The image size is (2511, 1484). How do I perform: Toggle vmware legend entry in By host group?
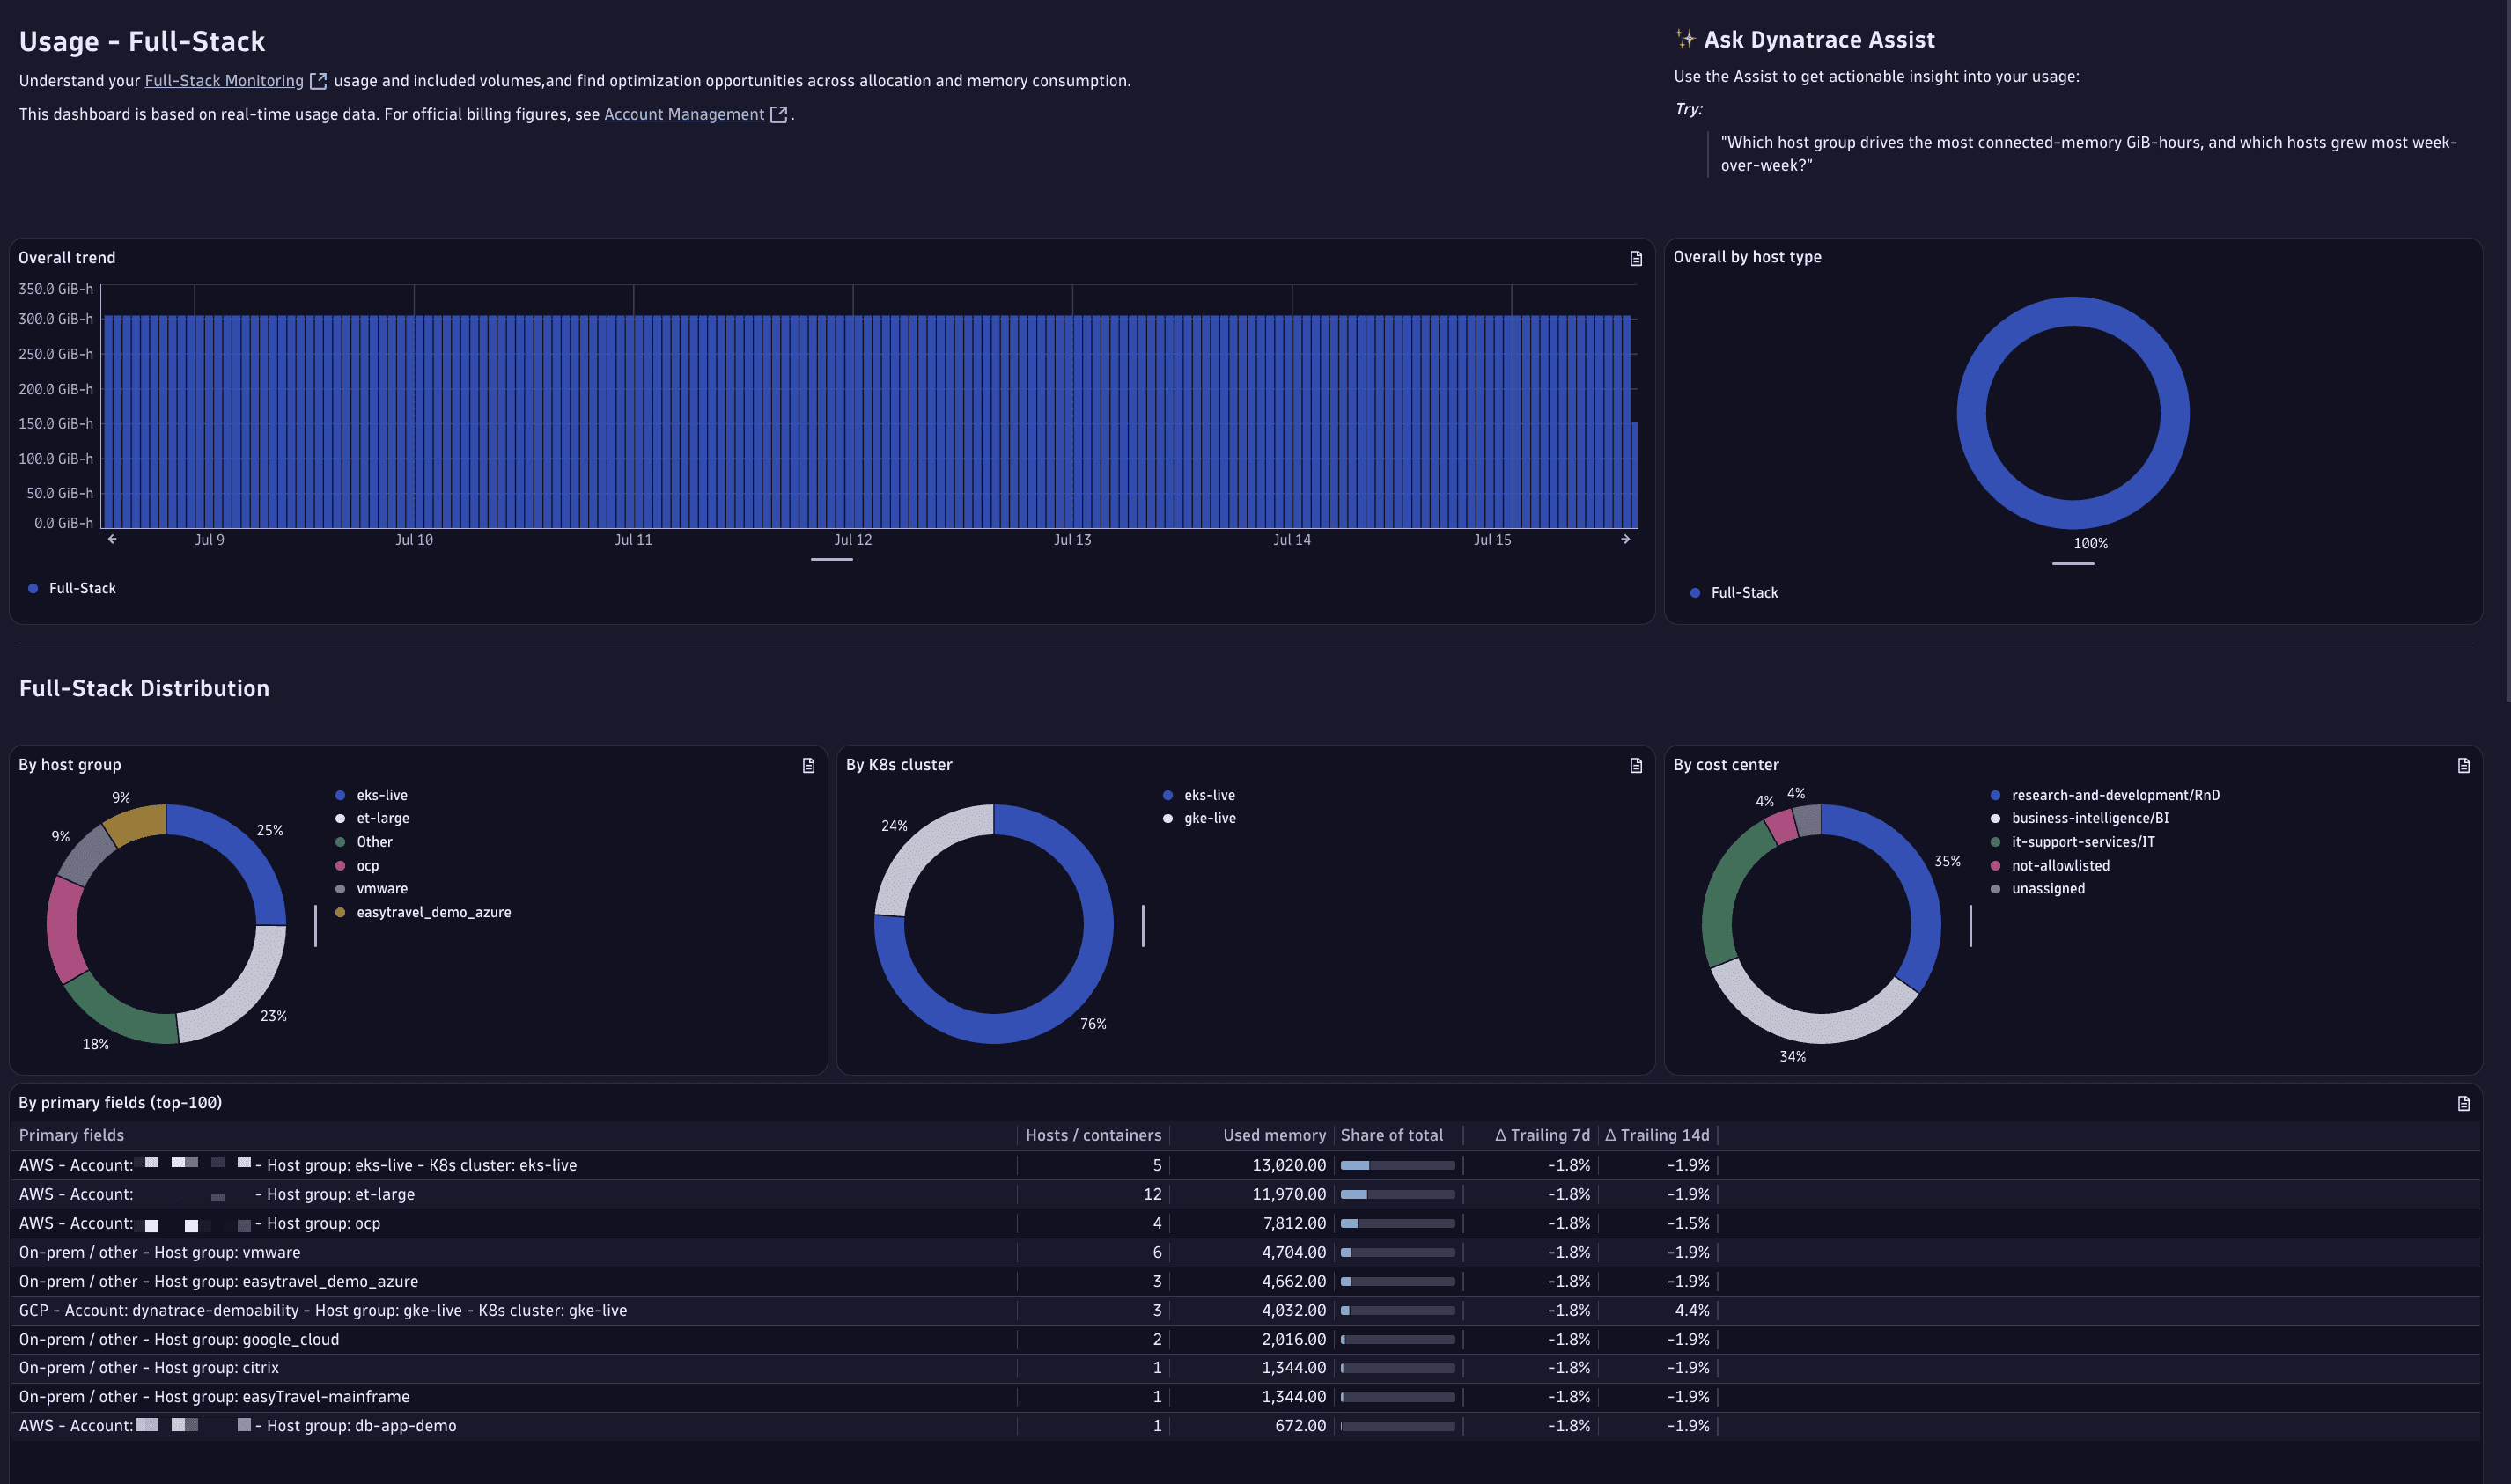(x=372, y=889)
